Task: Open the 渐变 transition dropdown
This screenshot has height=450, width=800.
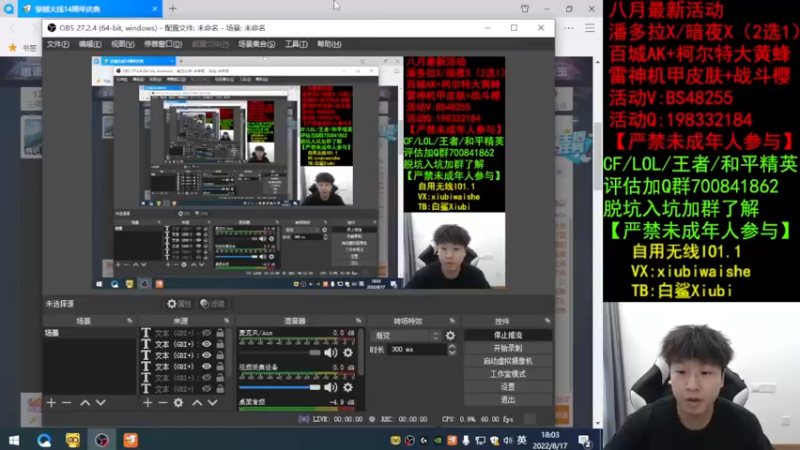Action: coord(407,336)
